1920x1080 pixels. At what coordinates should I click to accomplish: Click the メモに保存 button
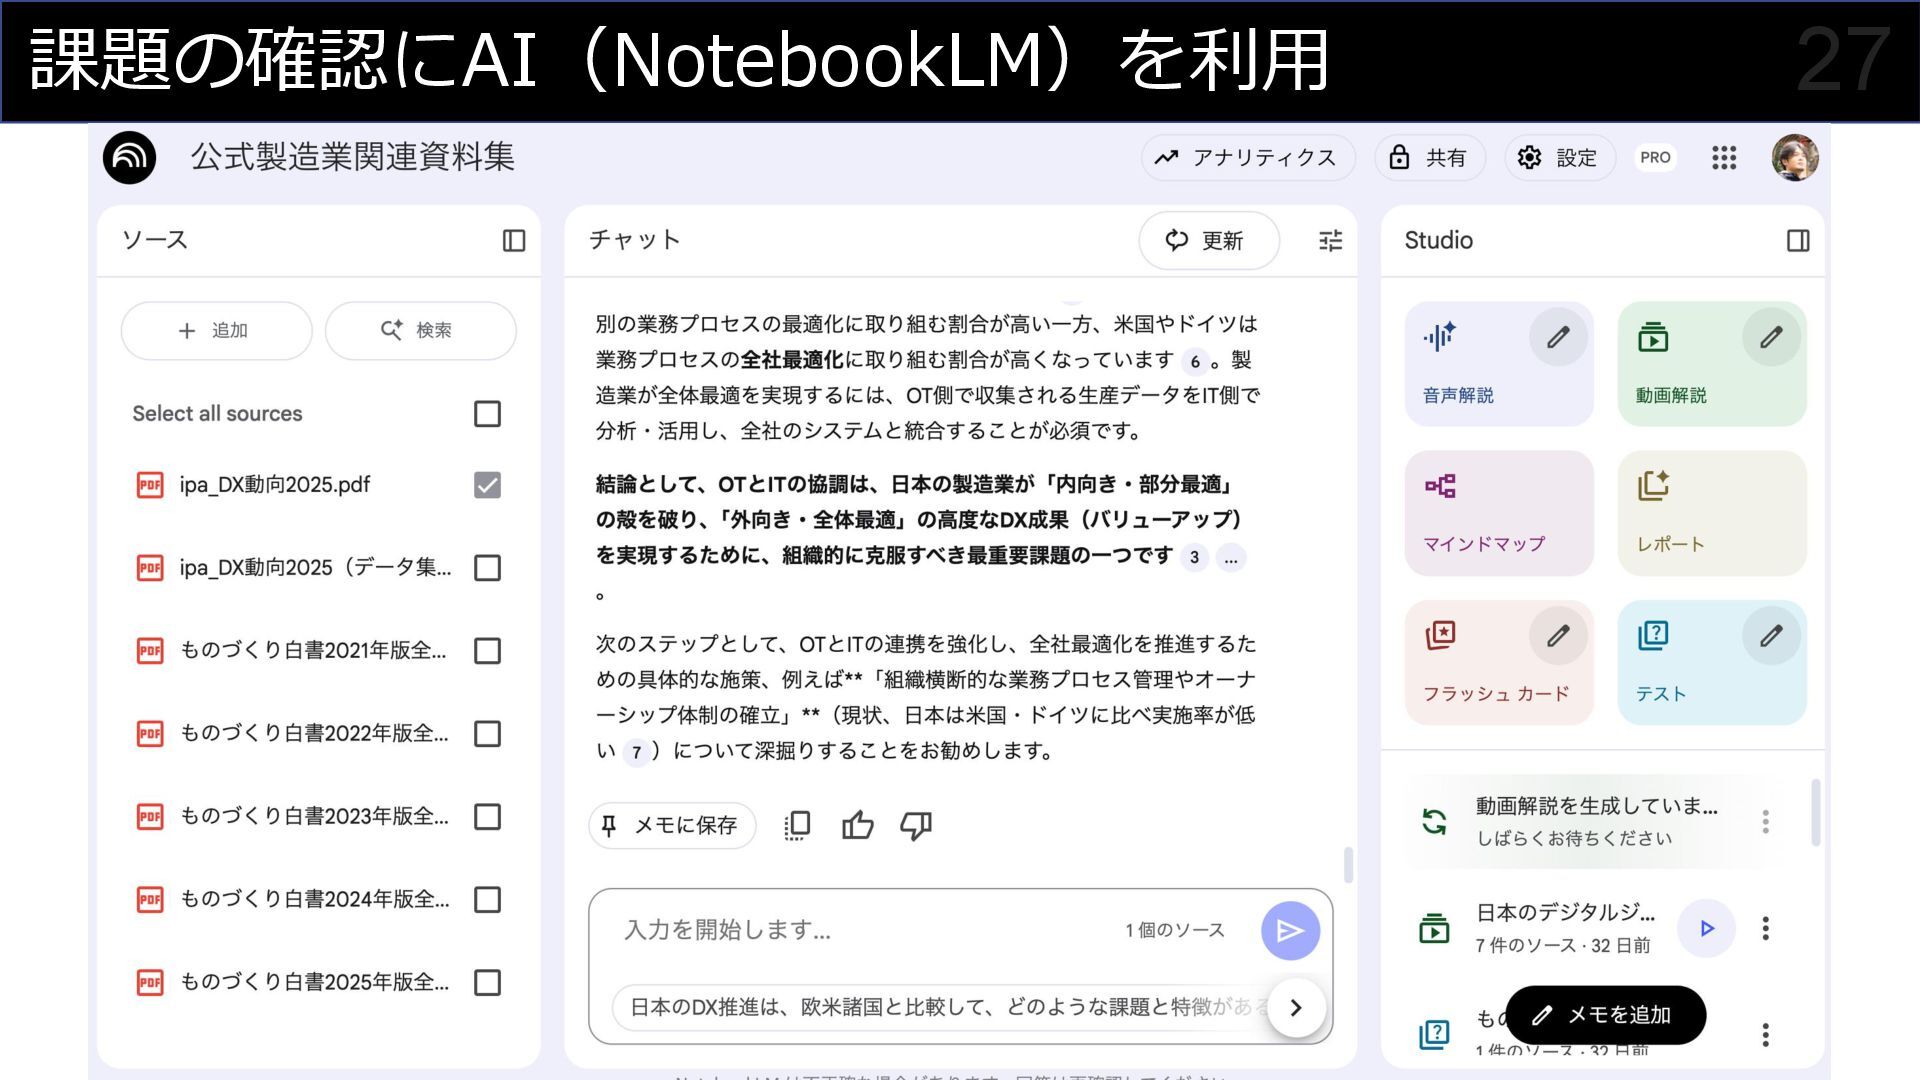tap(672, 826)
